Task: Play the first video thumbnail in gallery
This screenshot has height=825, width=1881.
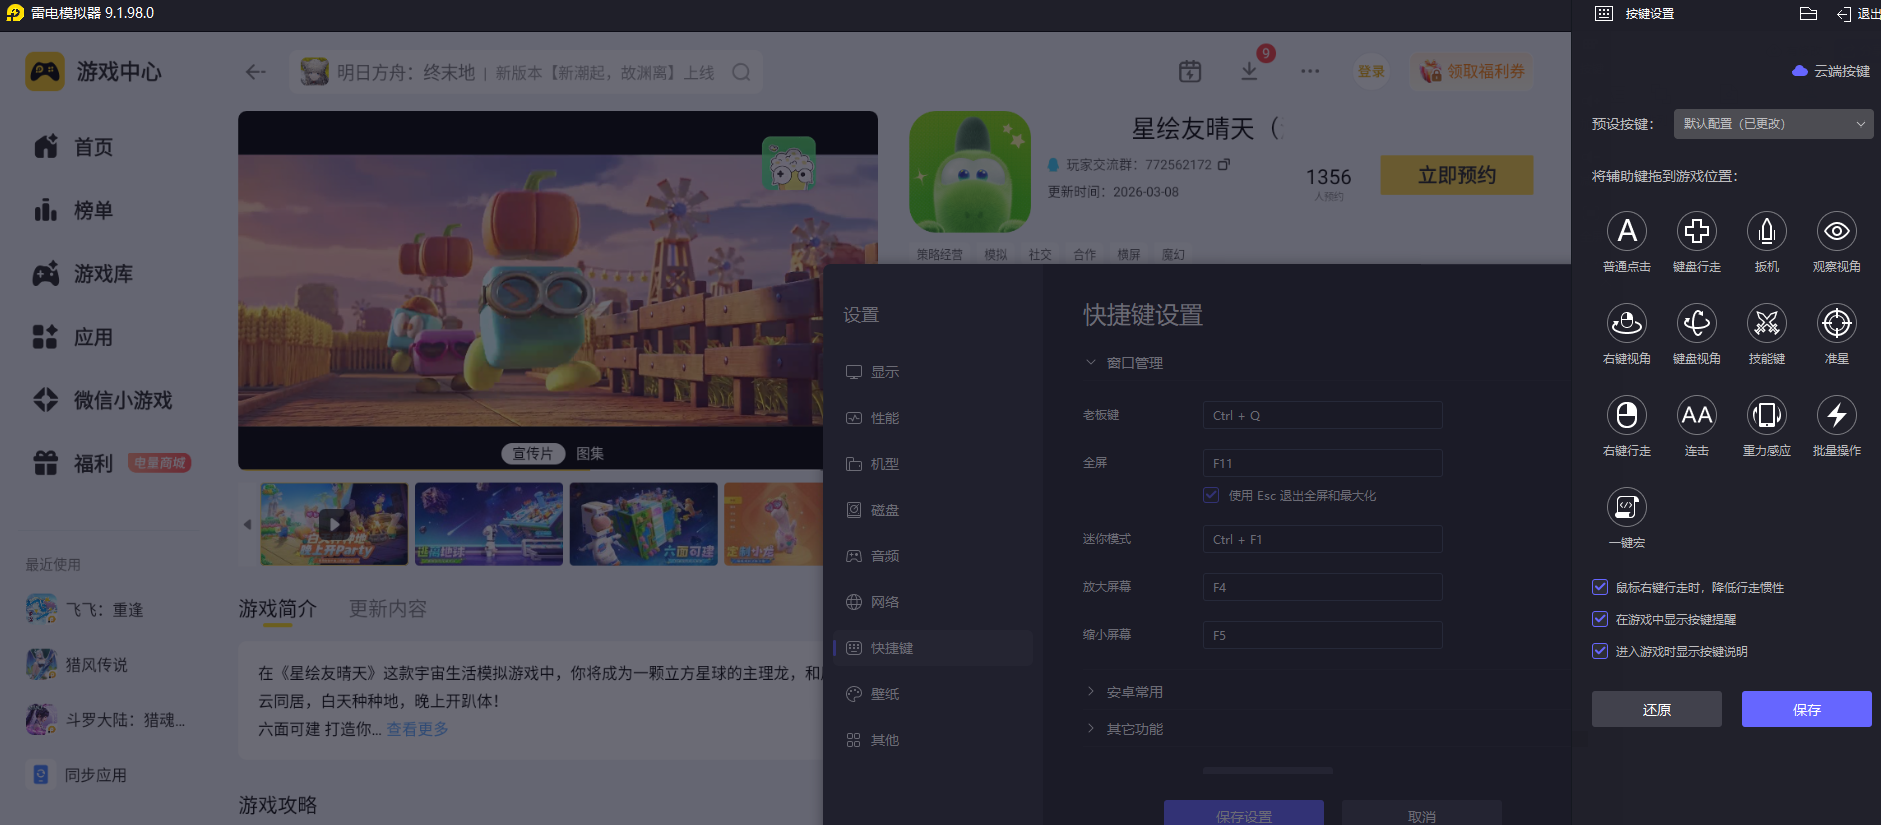Action: click(334, 524)
